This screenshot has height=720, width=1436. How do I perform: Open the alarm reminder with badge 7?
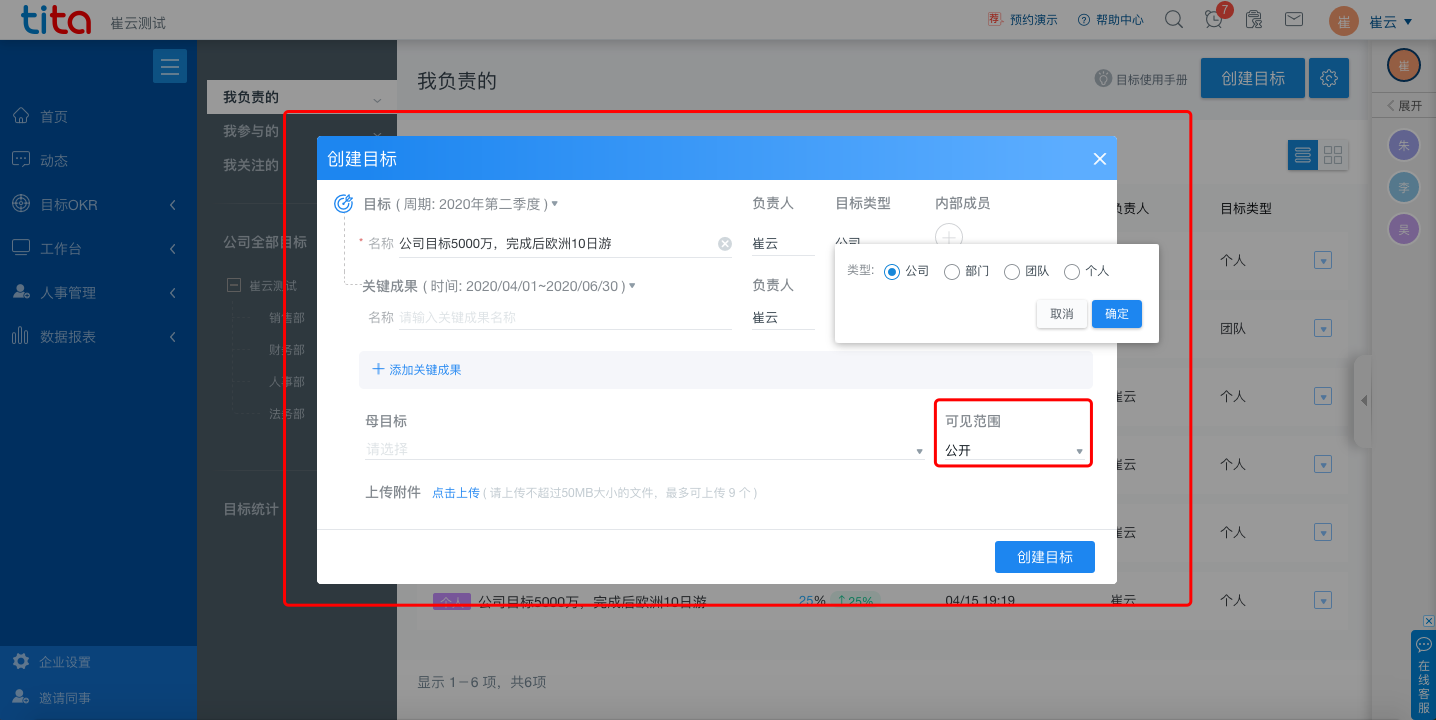[1214, 19]
